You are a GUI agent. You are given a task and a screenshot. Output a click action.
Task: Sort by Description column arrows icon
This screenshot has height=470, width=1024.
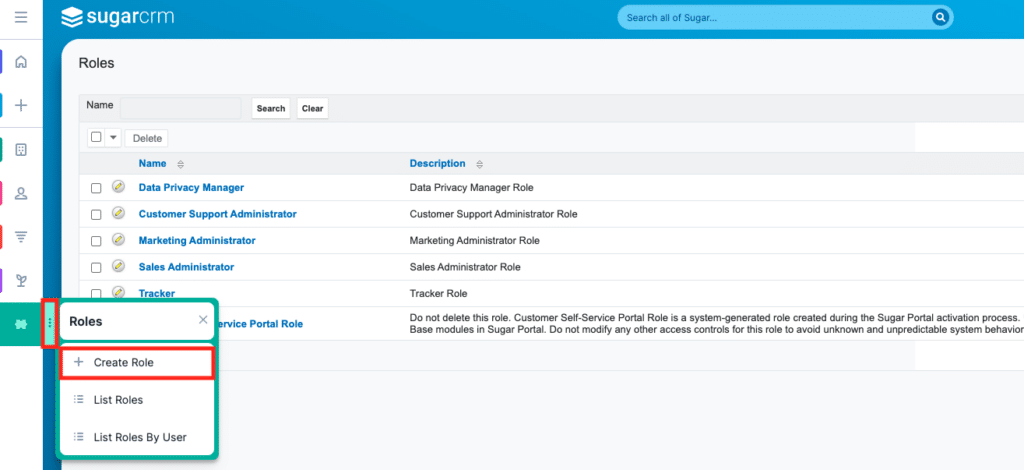tap(480, 164)
